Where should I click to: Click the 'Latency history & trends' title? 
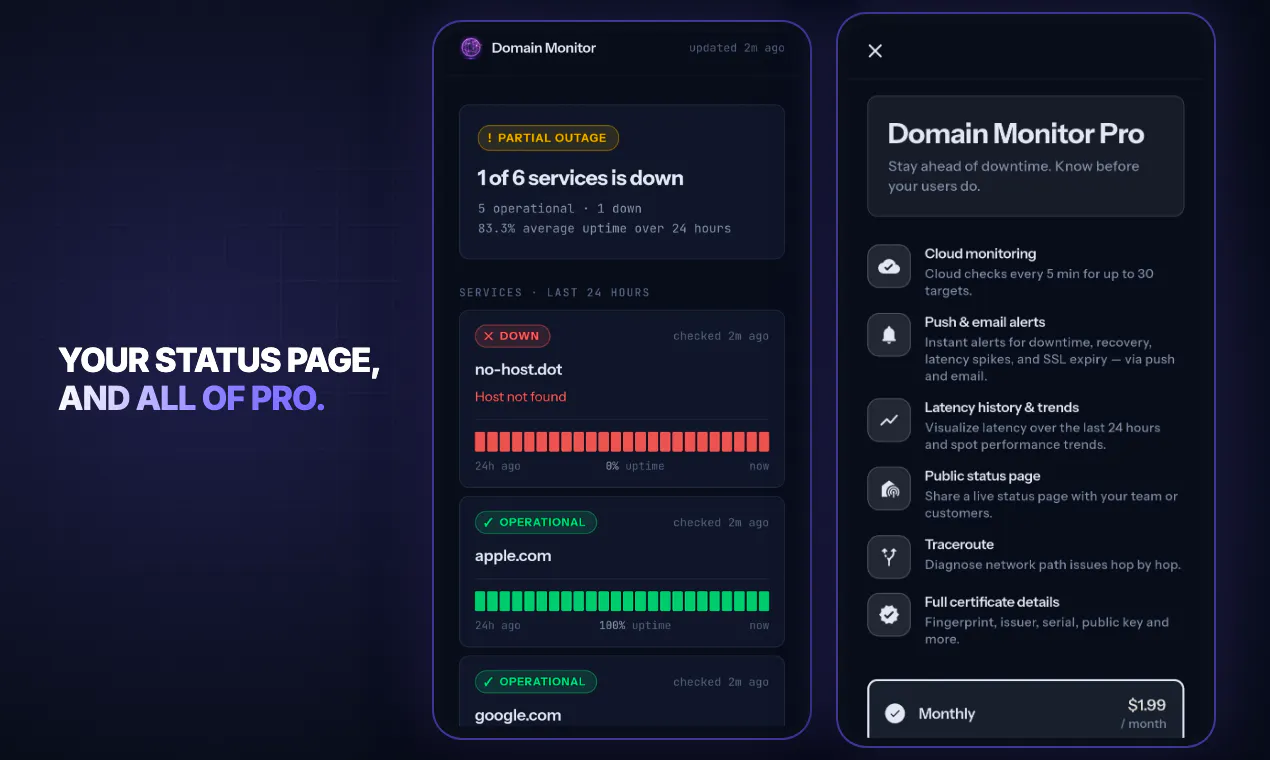(1002, 407)
